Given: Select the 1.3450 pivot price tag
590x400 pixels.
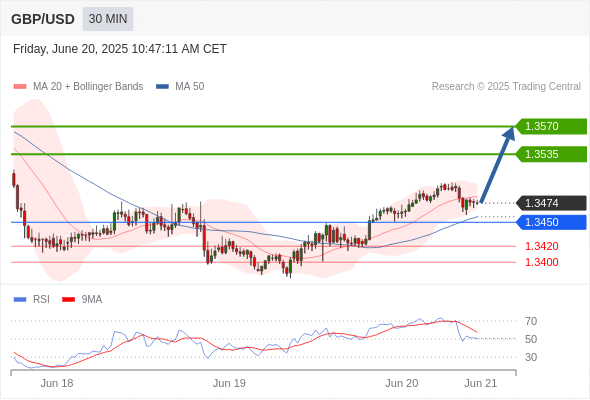Looking at the screenshot, I should coord(551,222).
